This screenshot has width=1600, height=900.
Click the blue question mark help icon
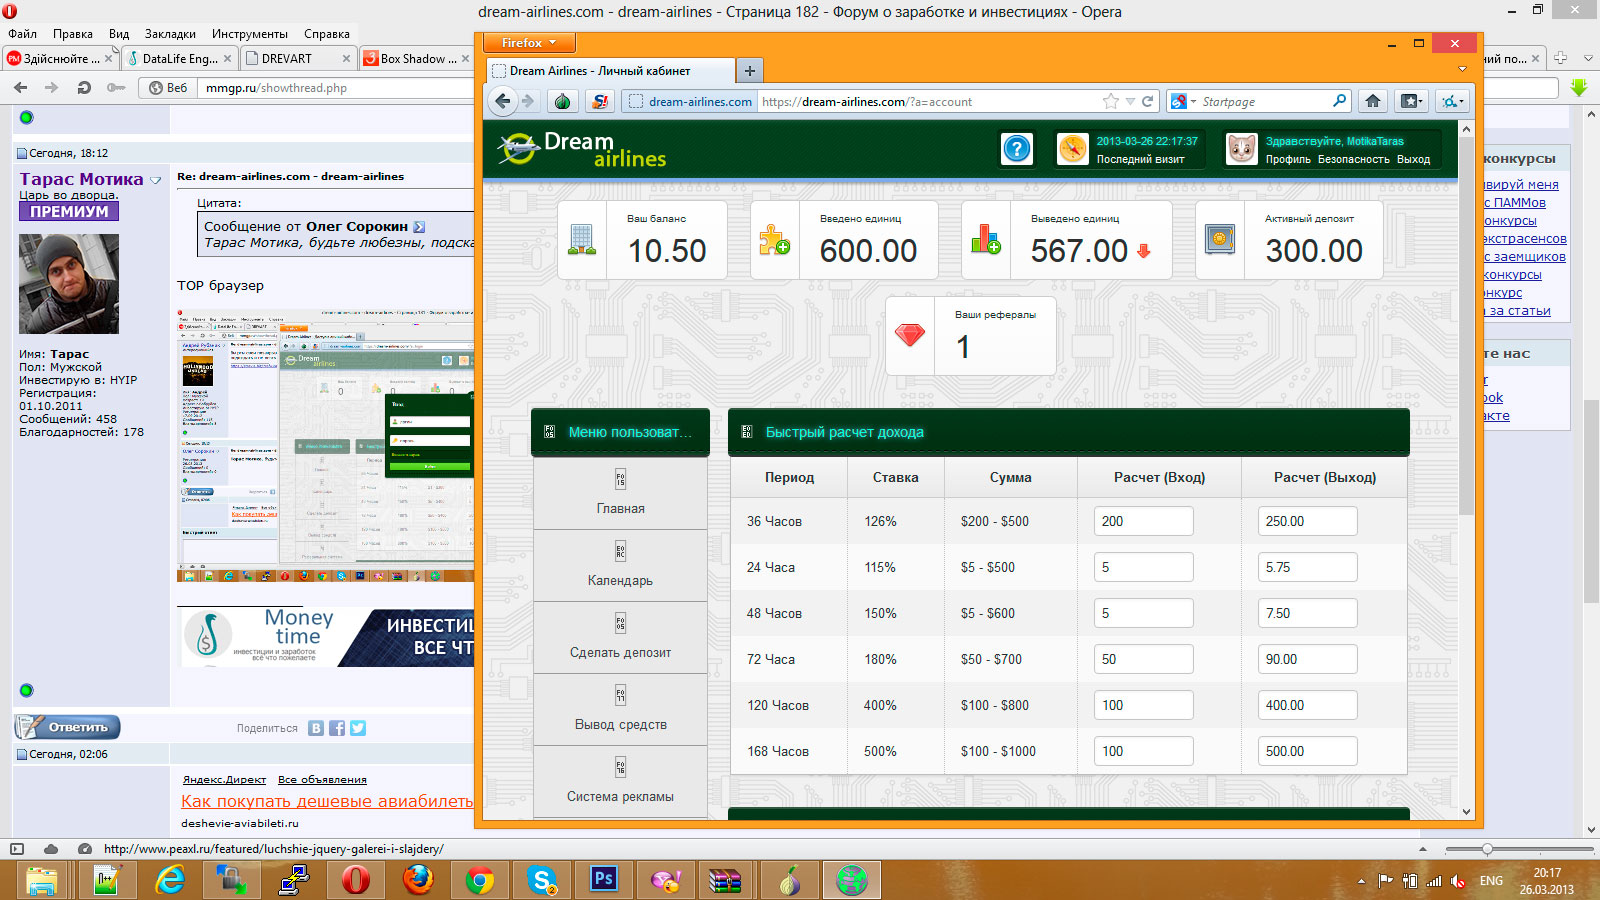1017,149
